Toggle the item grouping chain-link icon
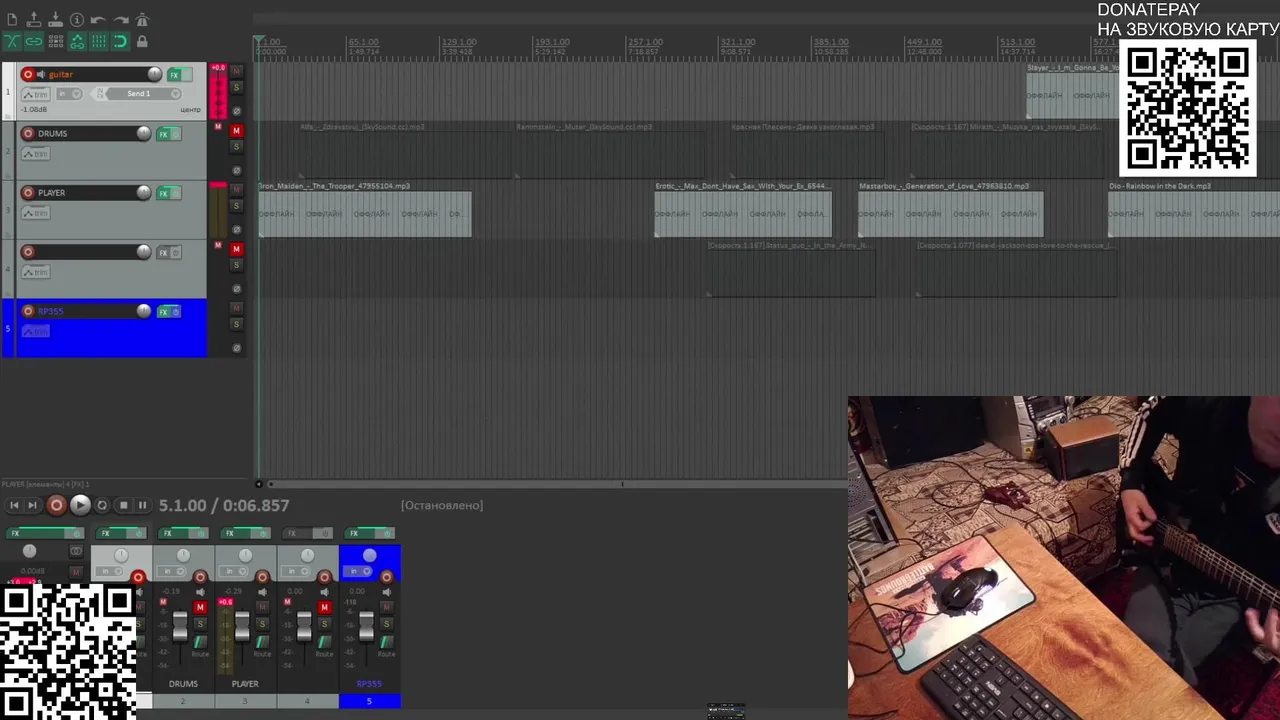Image resolution: width=1280 pixels, height=720 pixels. click(x=34, y=41)
